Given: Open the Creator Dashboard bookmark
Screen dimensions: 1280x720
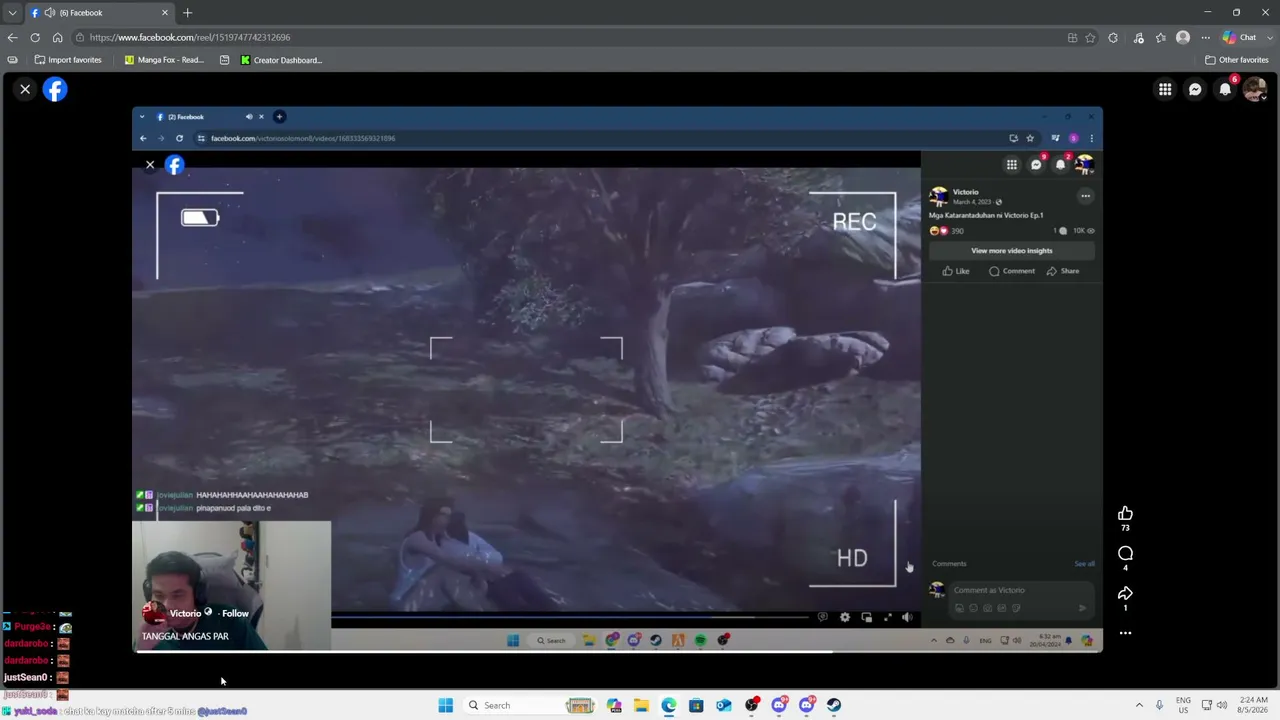Looking at the screenshot, I should click(x=281, y=60).
